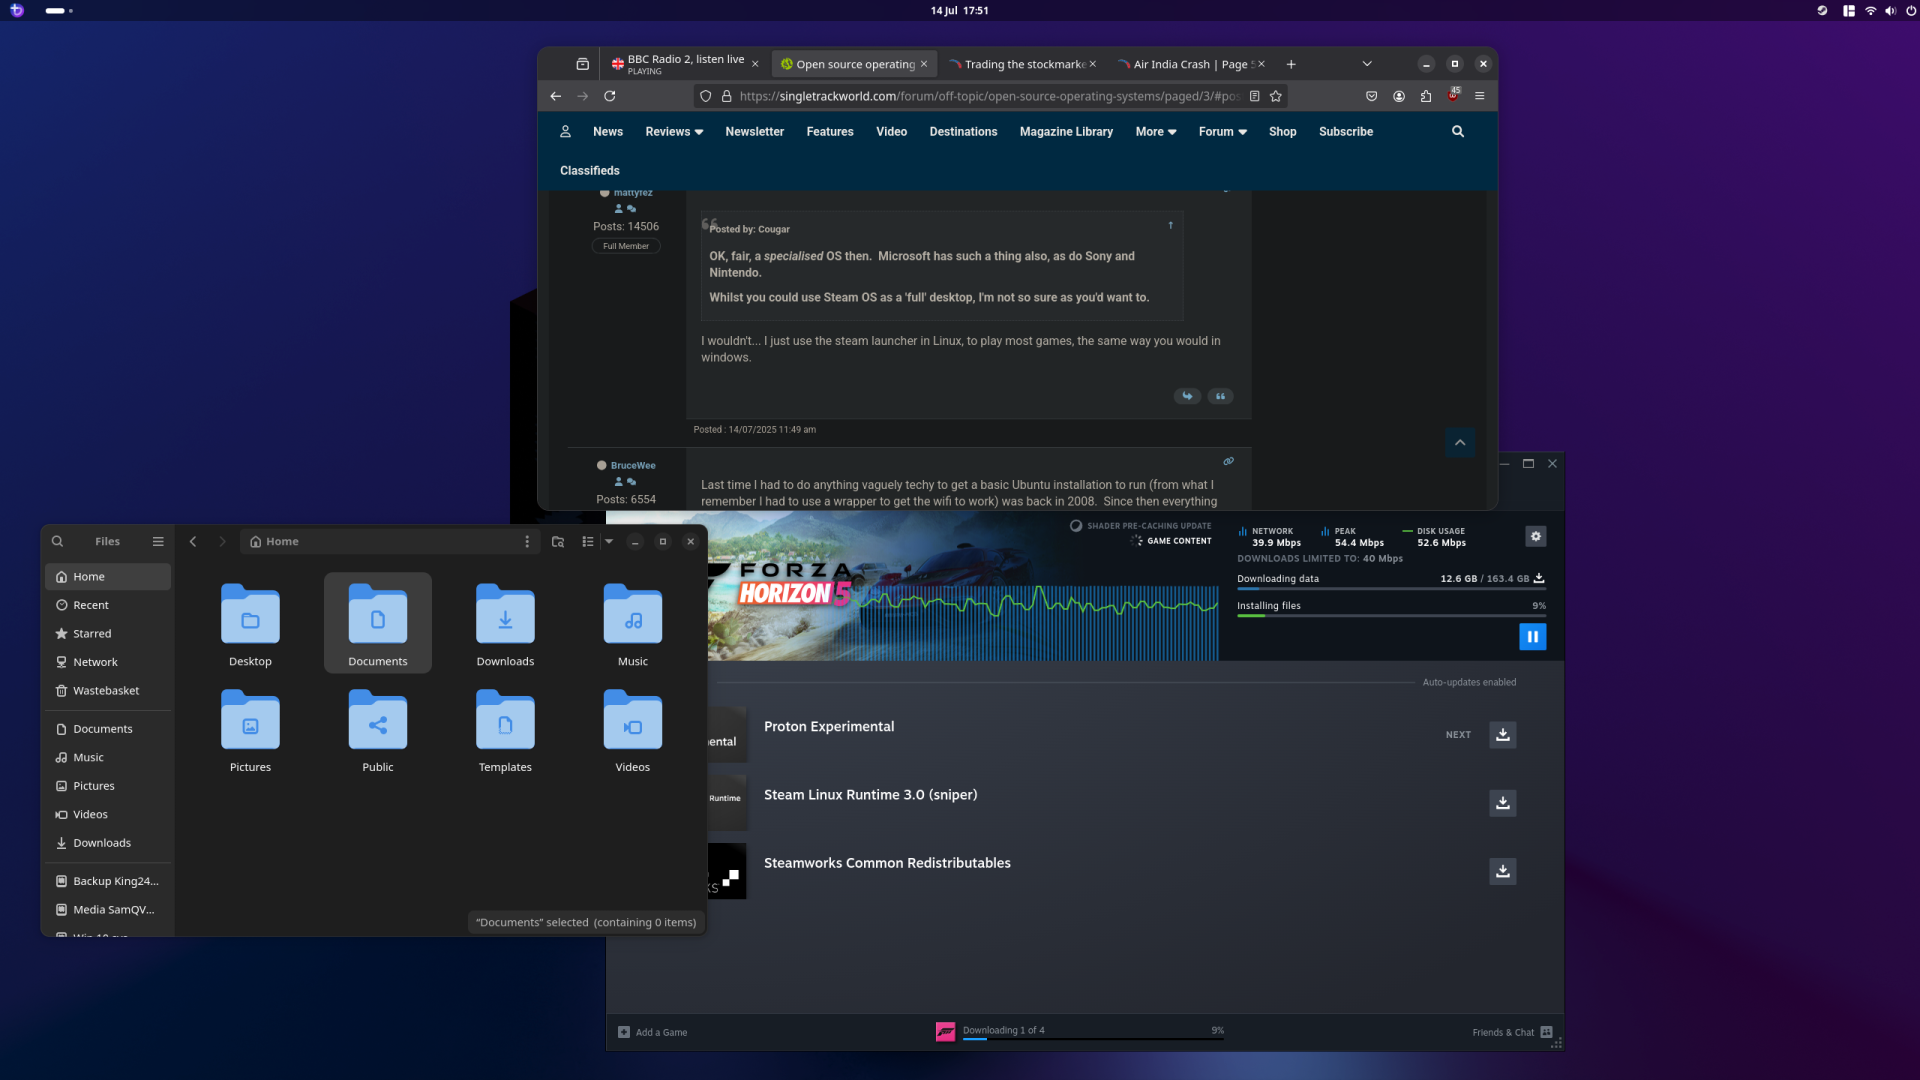This screenshot has width=1920, height=1080.
Task: Reload the current browser page
Action: pyautogui.click(x=610, y=96)
